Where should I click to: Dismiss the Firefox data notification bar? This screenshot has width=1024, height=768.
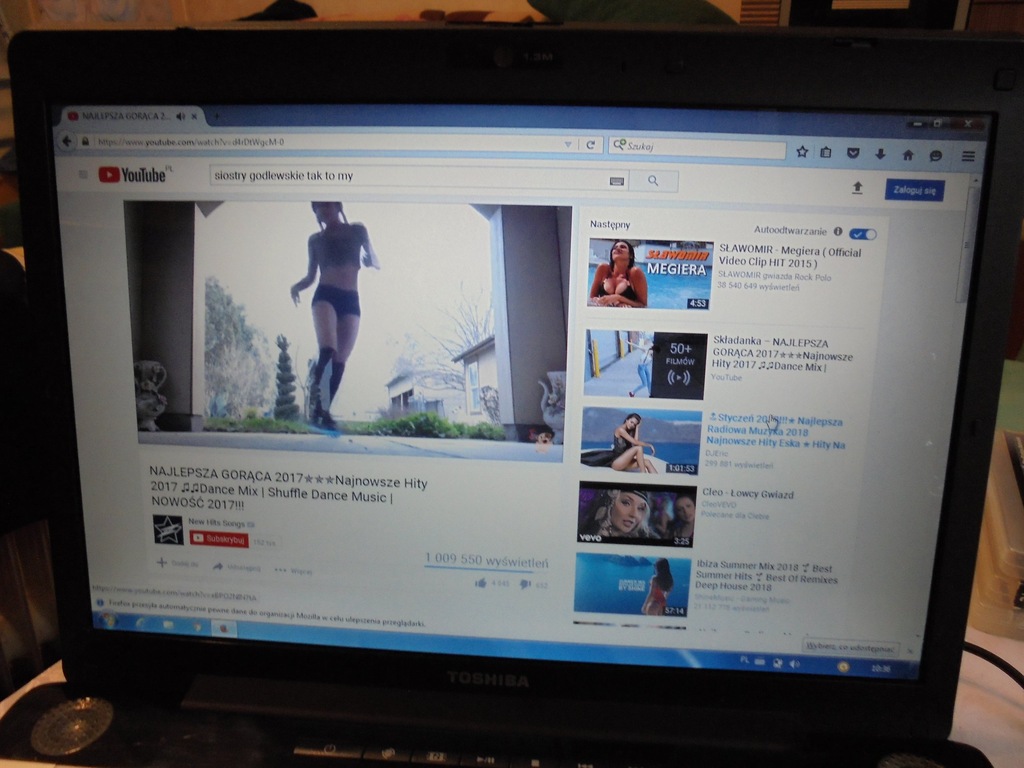pyautogui.click(x=910, y=650)
